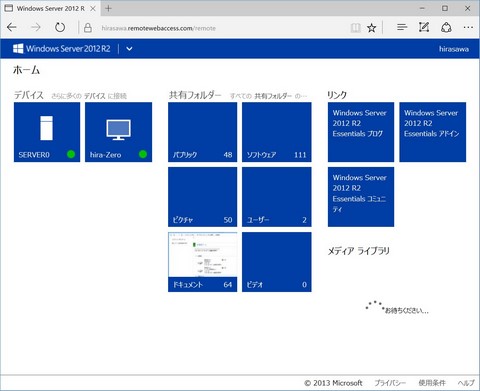Click hira-Zero monitor icon
Viewport: 480px width, 391px height.
[118, 129]
